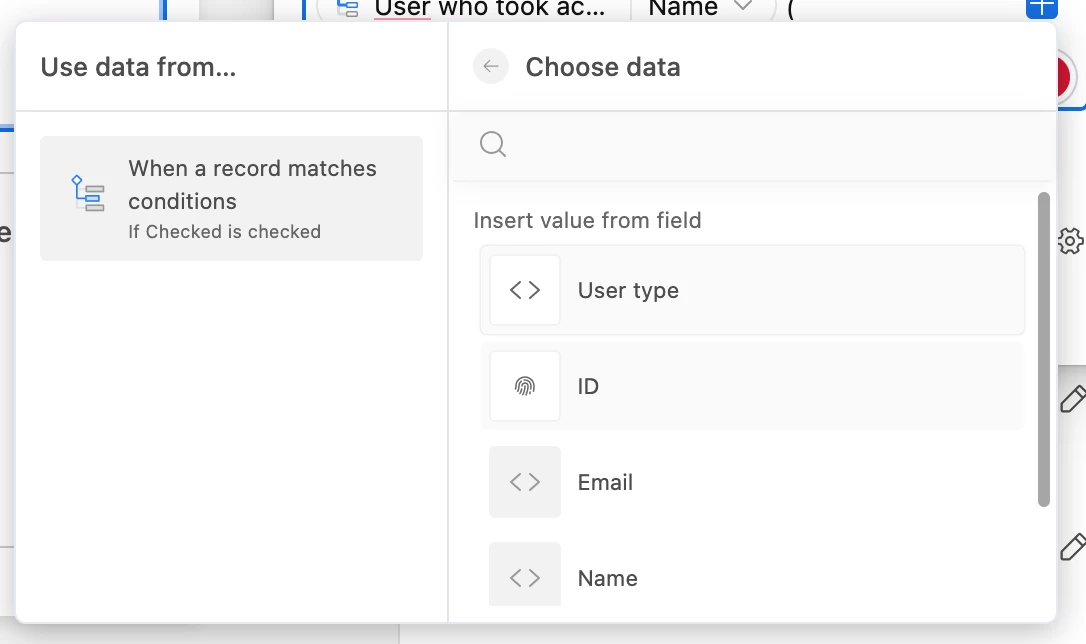Click the upper pencil edit icon

coord(1071,398)
